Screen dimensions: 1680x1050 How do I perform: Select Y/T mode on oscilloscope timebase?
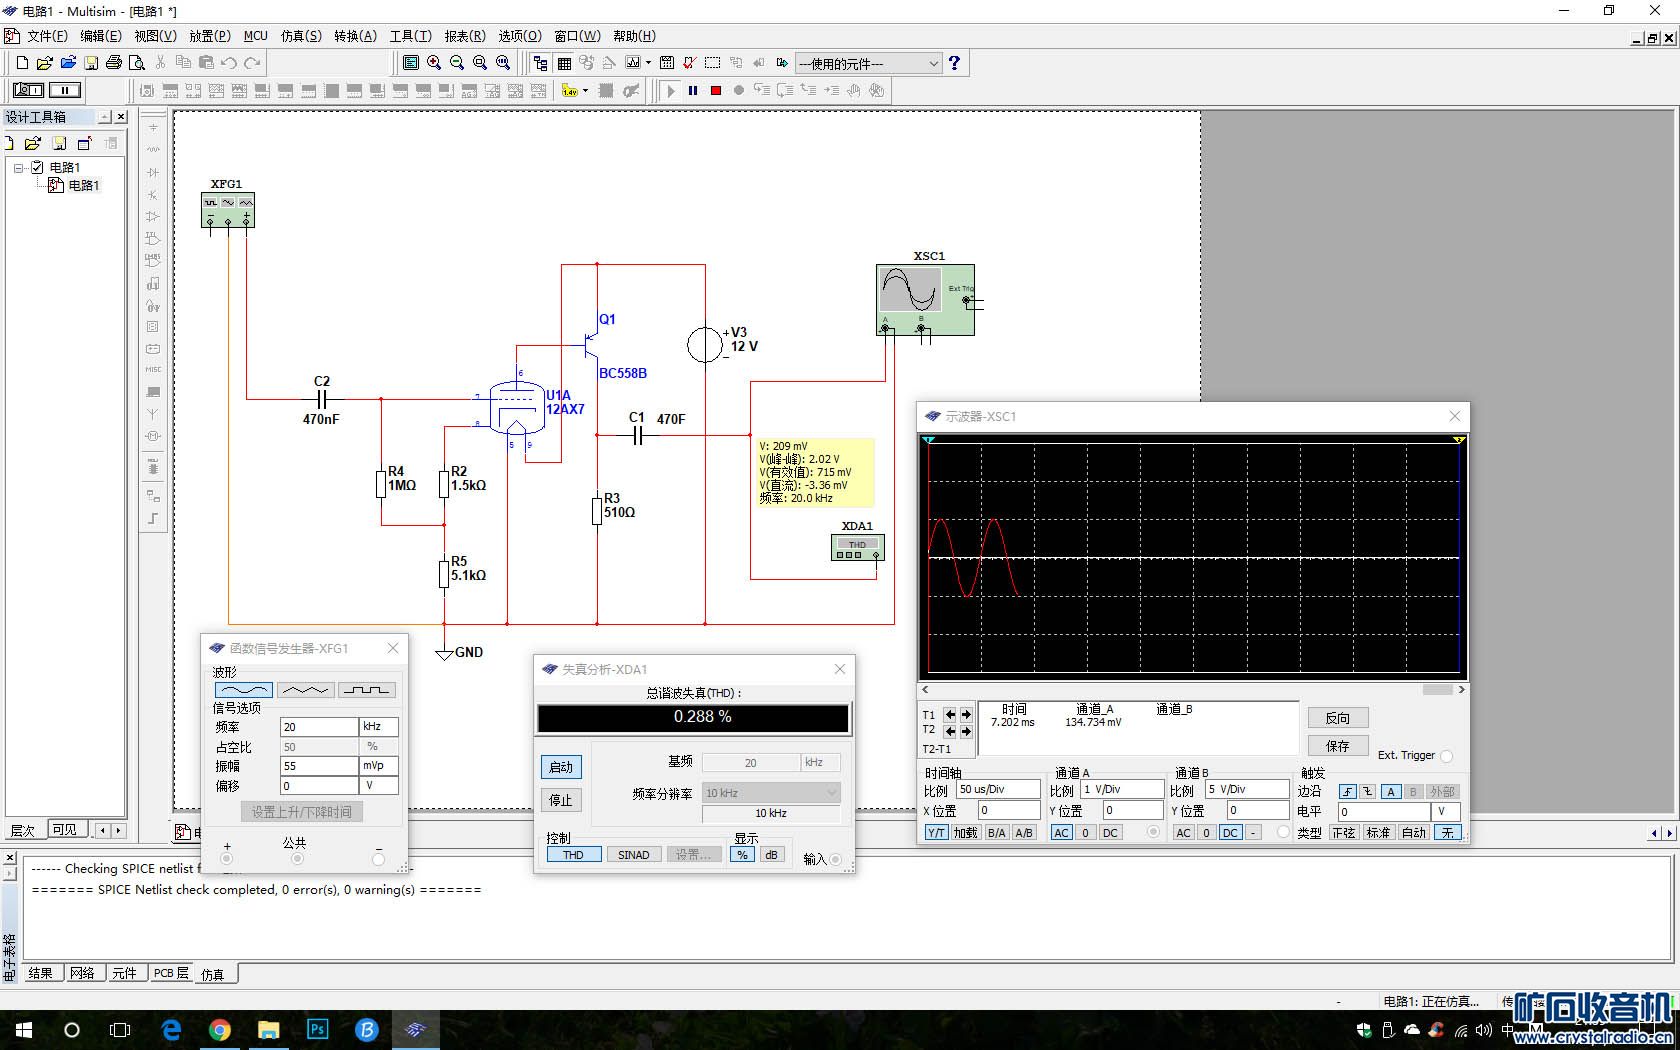click(936, 833)
